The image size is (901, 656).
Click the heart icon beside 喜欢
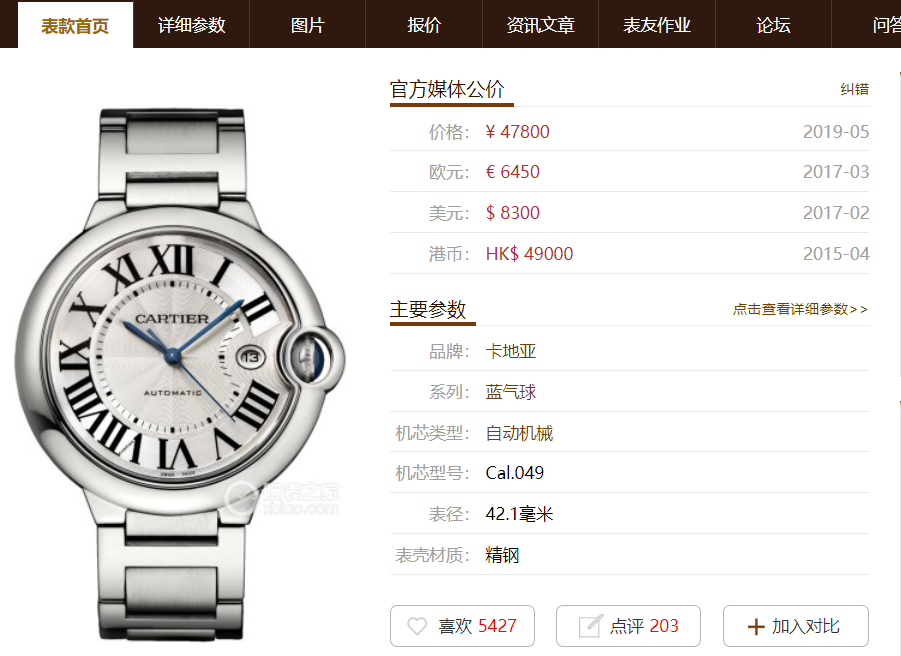click(x=417, y=626)
